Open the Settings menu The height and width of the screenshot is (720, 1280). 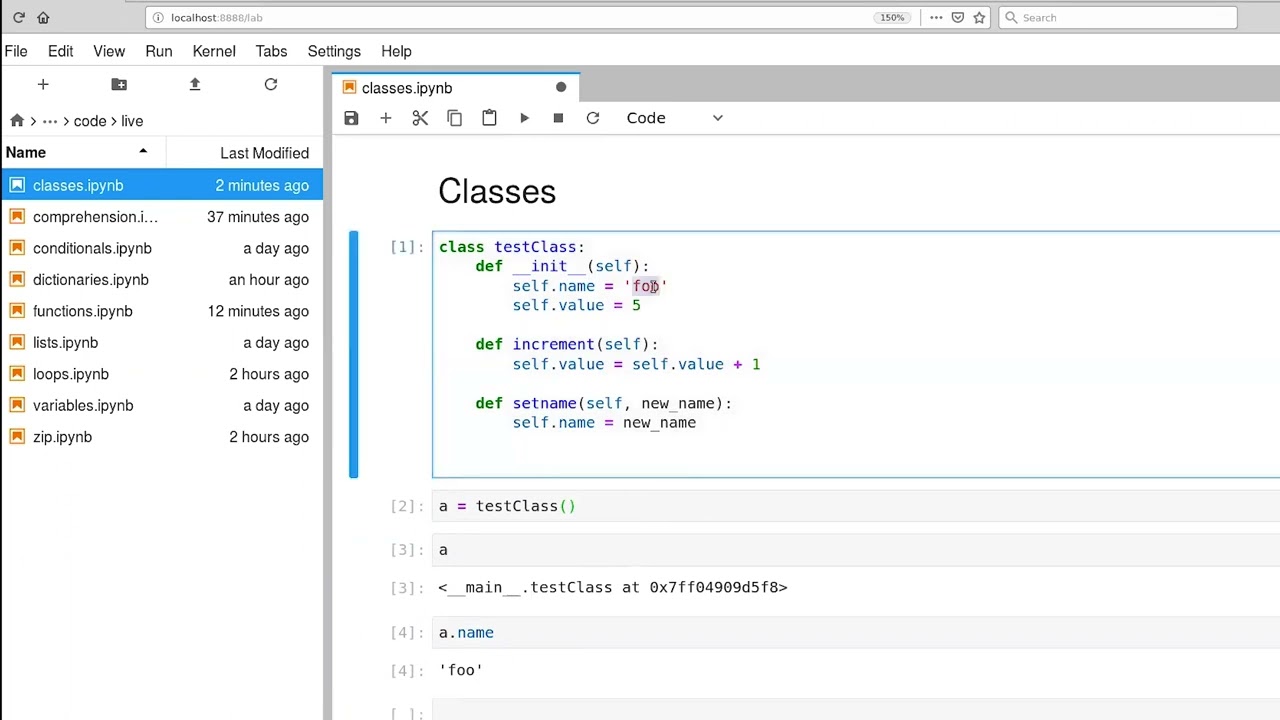click(x=334, y=51)
